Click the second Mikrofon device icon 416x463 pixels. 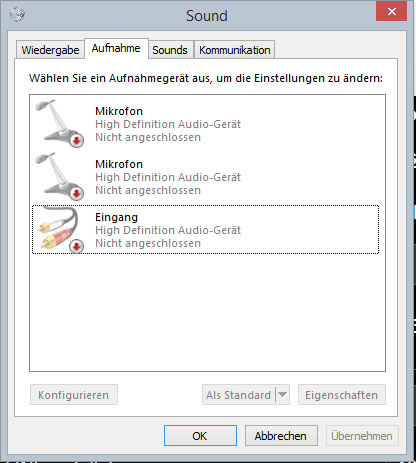pos(59,176)
